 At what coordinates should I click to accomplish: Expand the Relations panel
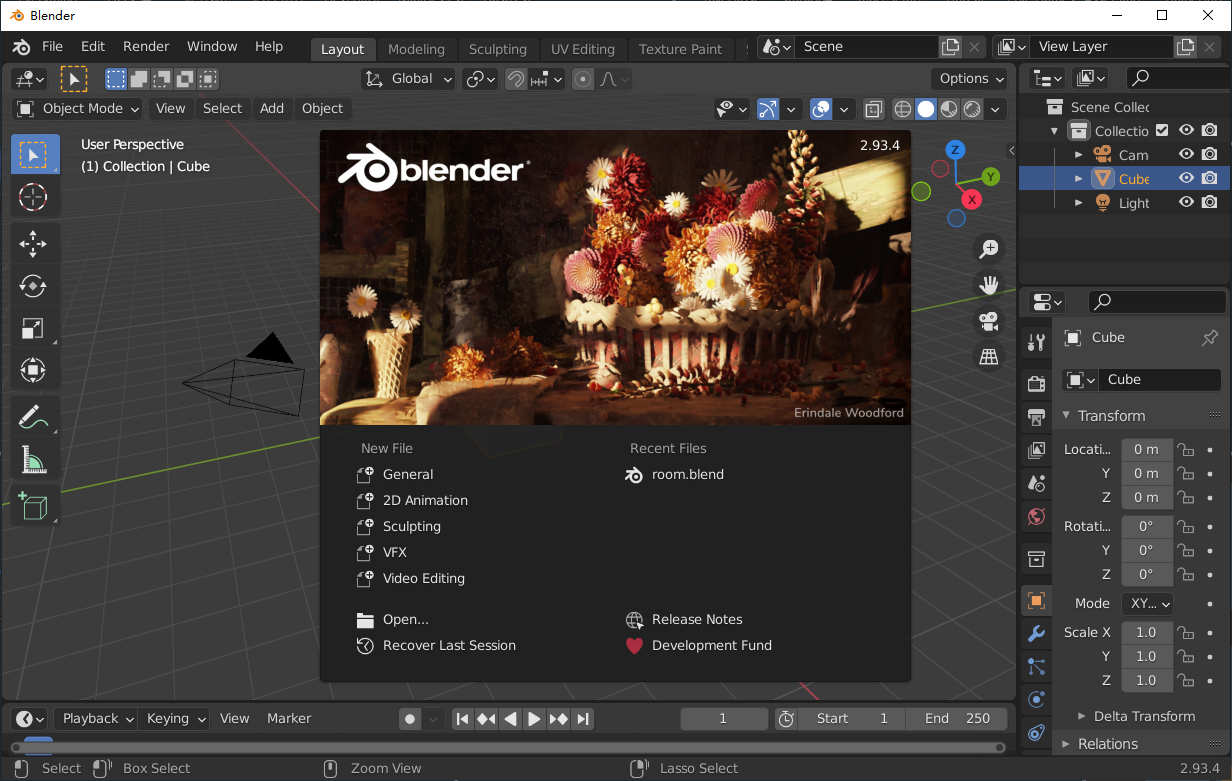[1098, 744]
